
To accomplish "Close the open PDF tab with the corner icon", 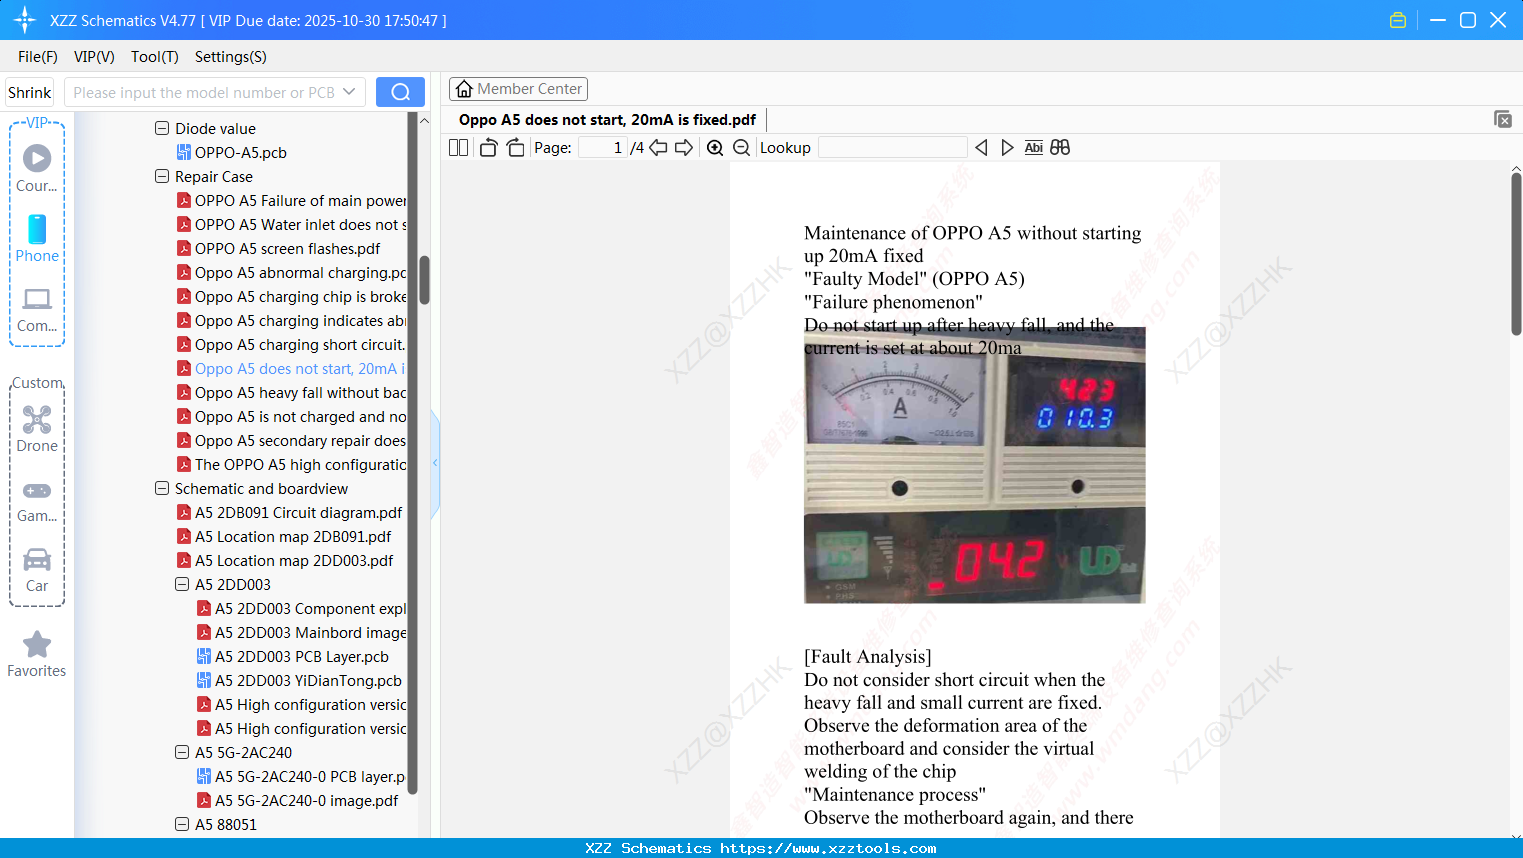I will [x=1502, y=120].
